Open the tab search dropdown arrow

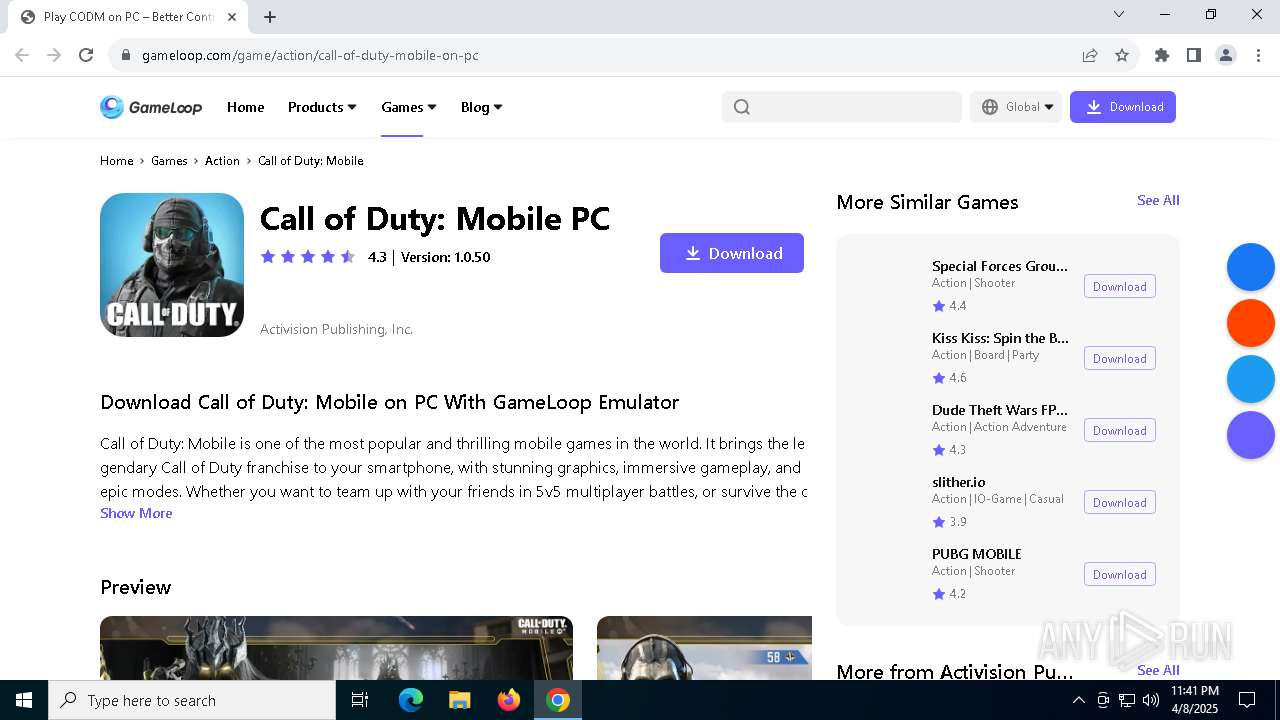[x=1119, y=14]
